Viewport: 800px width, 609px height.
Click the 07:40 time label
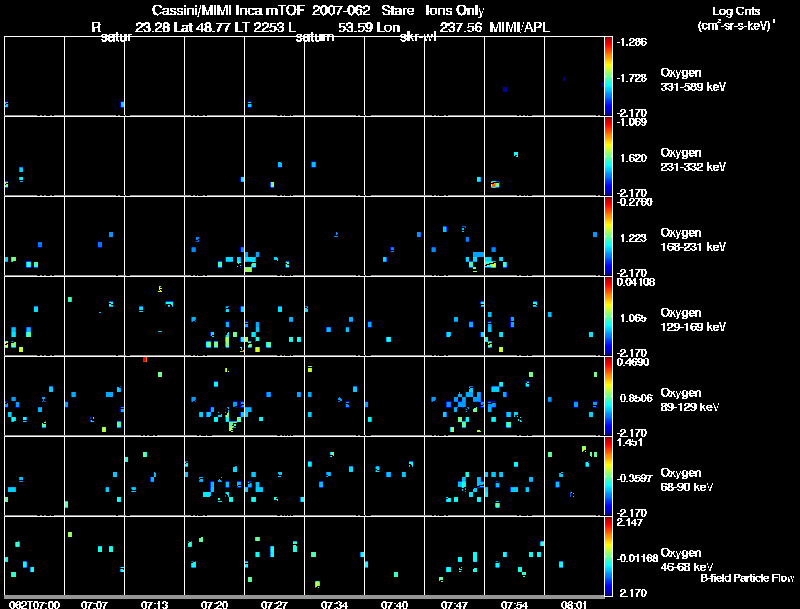[x=394, y=604]
